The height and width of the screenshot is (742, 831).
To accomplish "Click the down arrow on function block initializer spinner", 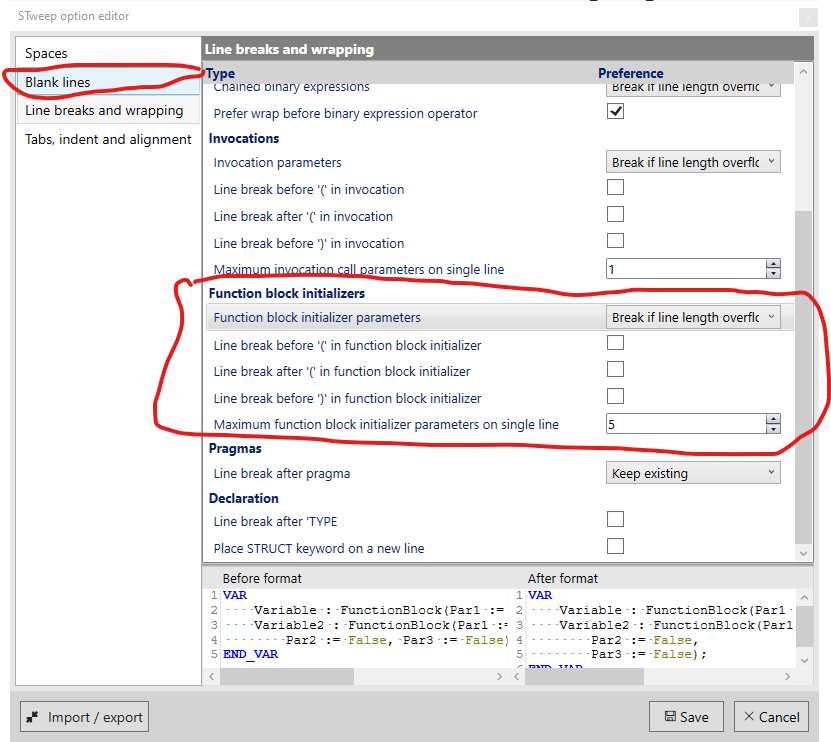I will (773, 428).
